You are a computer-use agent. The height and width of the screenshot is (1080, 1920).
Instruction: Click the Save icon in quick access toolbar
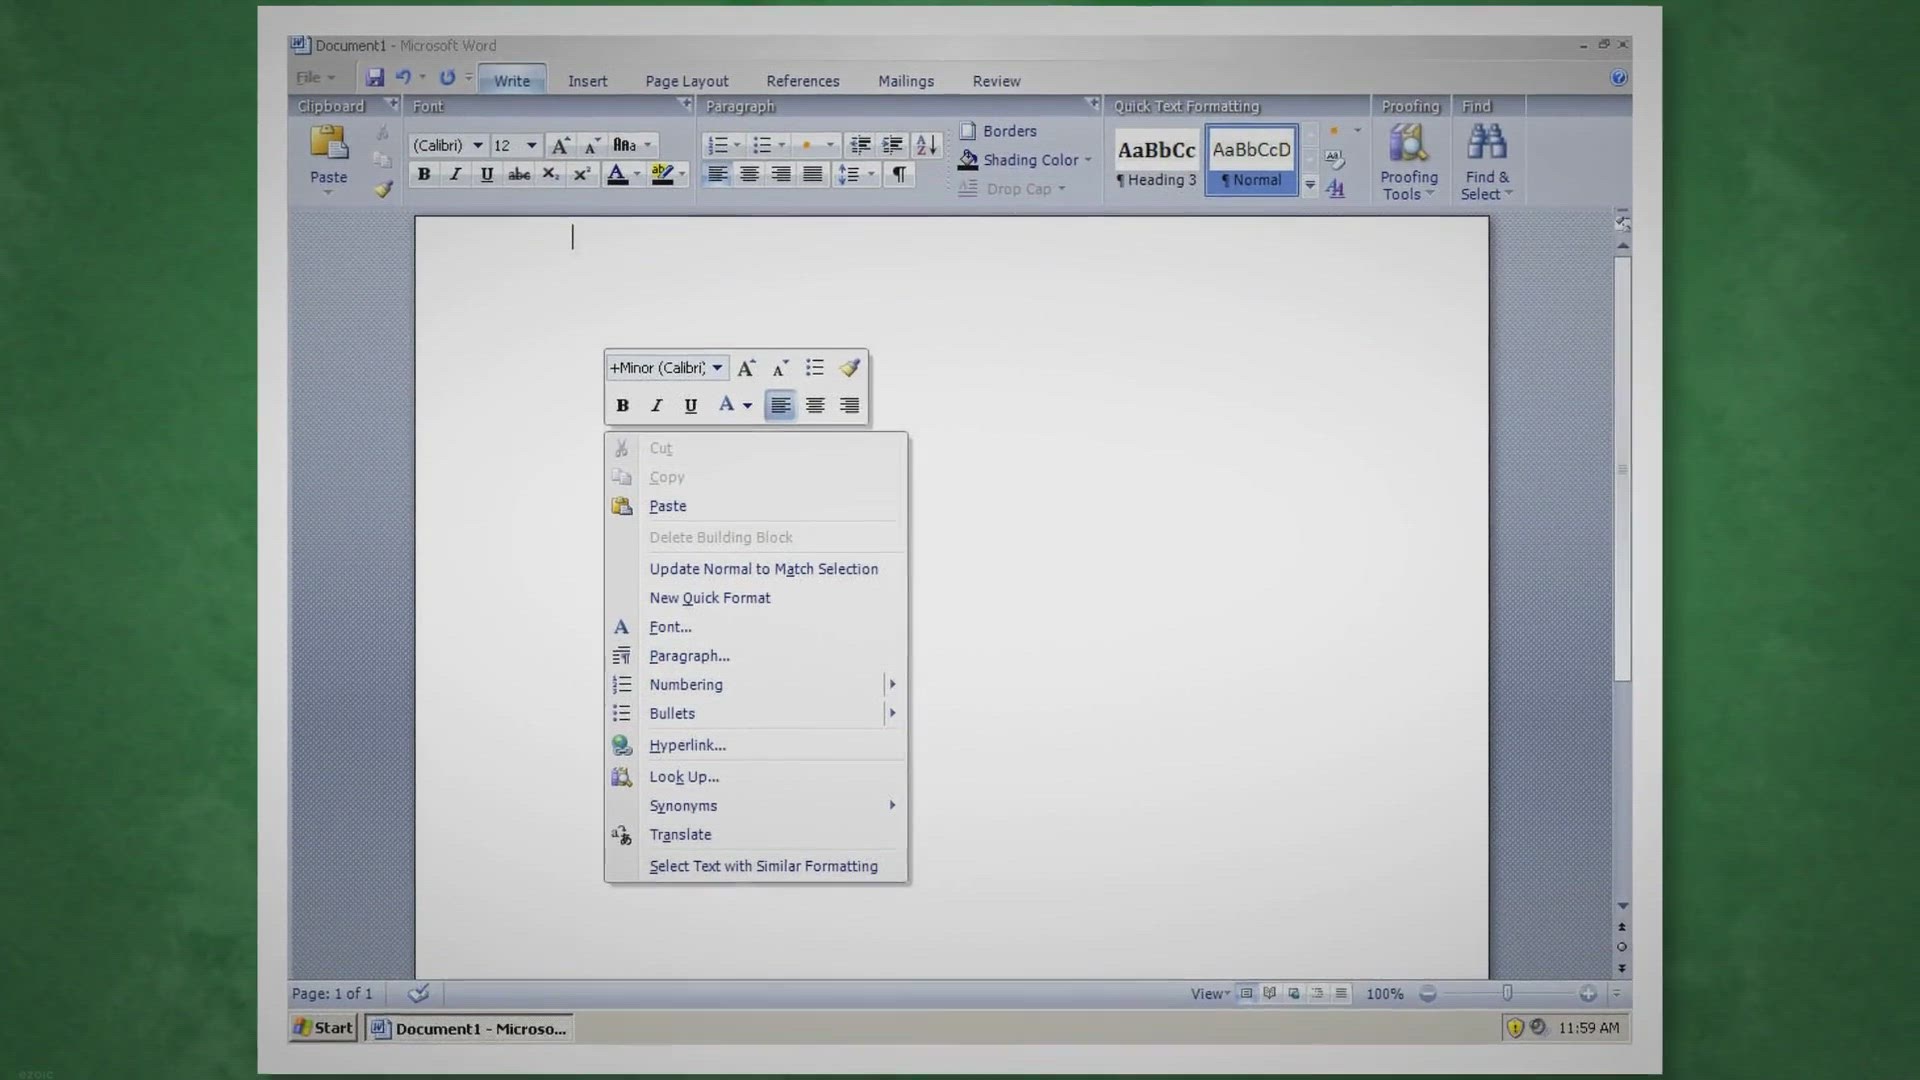[374, 78]
